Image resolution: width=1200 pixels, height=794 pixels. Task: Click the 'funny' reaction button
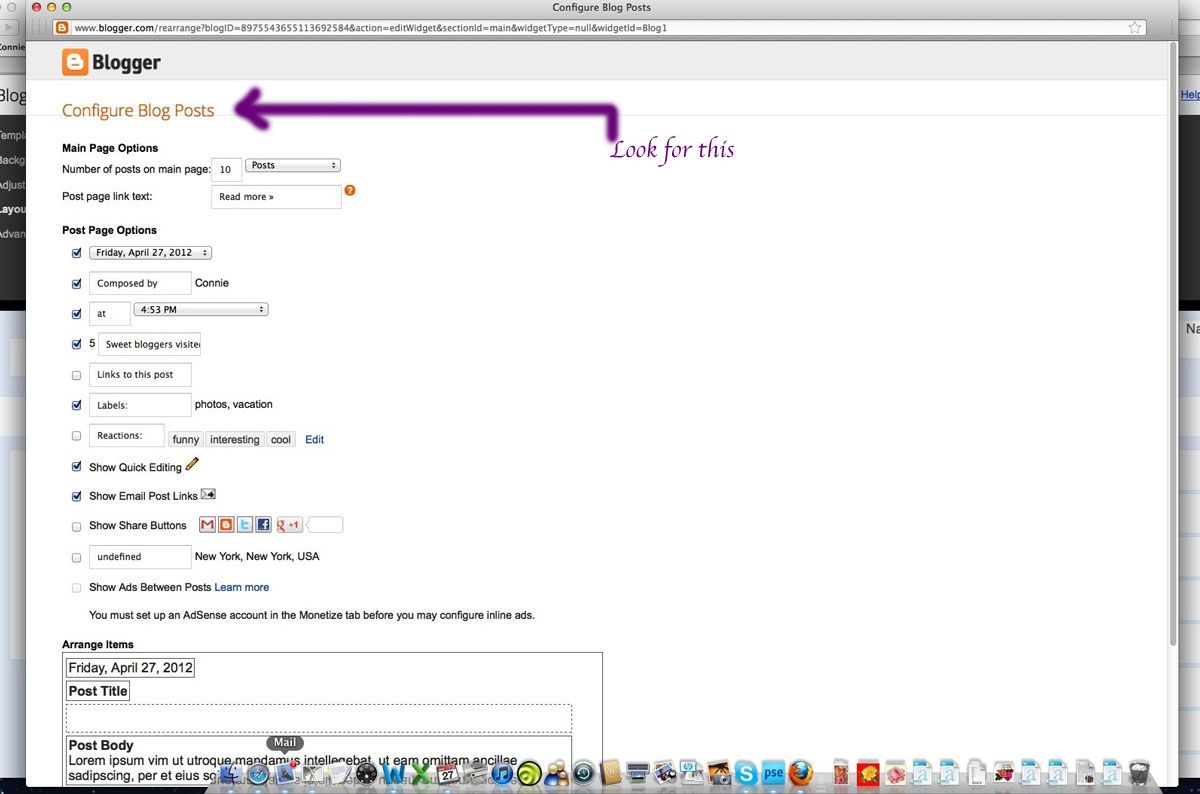186,440
